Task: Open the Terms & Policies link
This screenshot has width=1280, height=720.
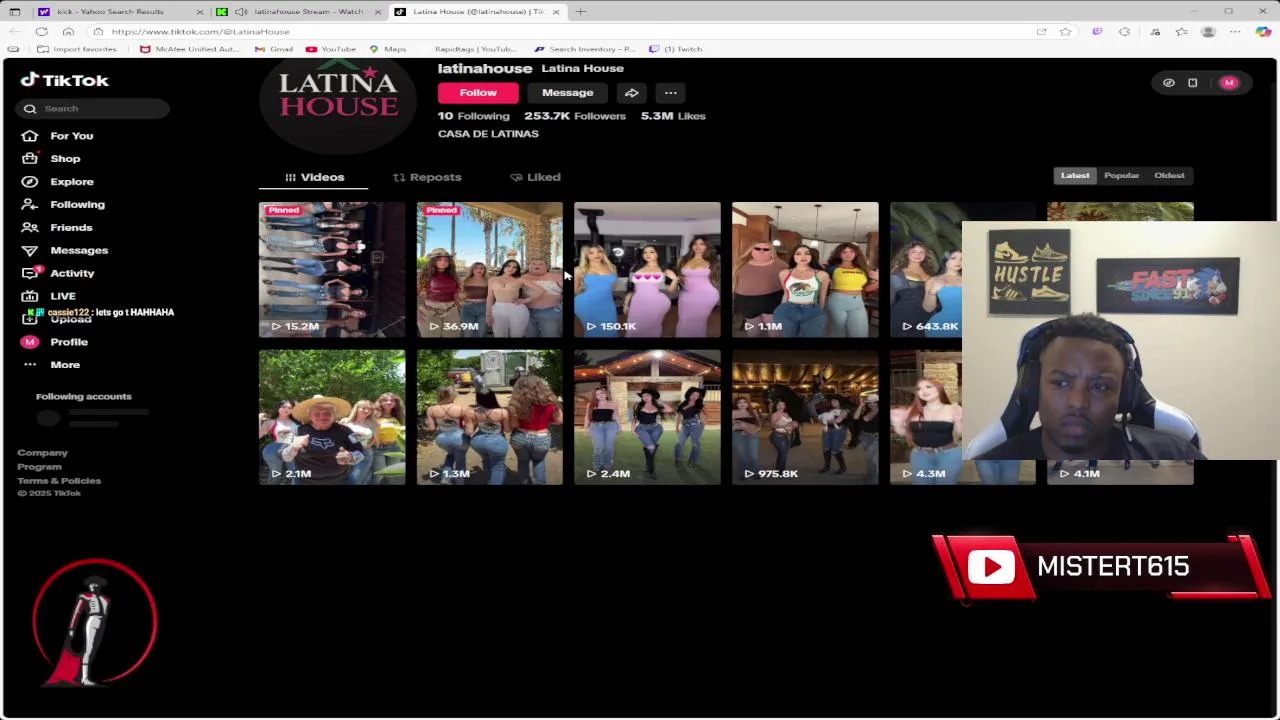Action: coord(59,481)
